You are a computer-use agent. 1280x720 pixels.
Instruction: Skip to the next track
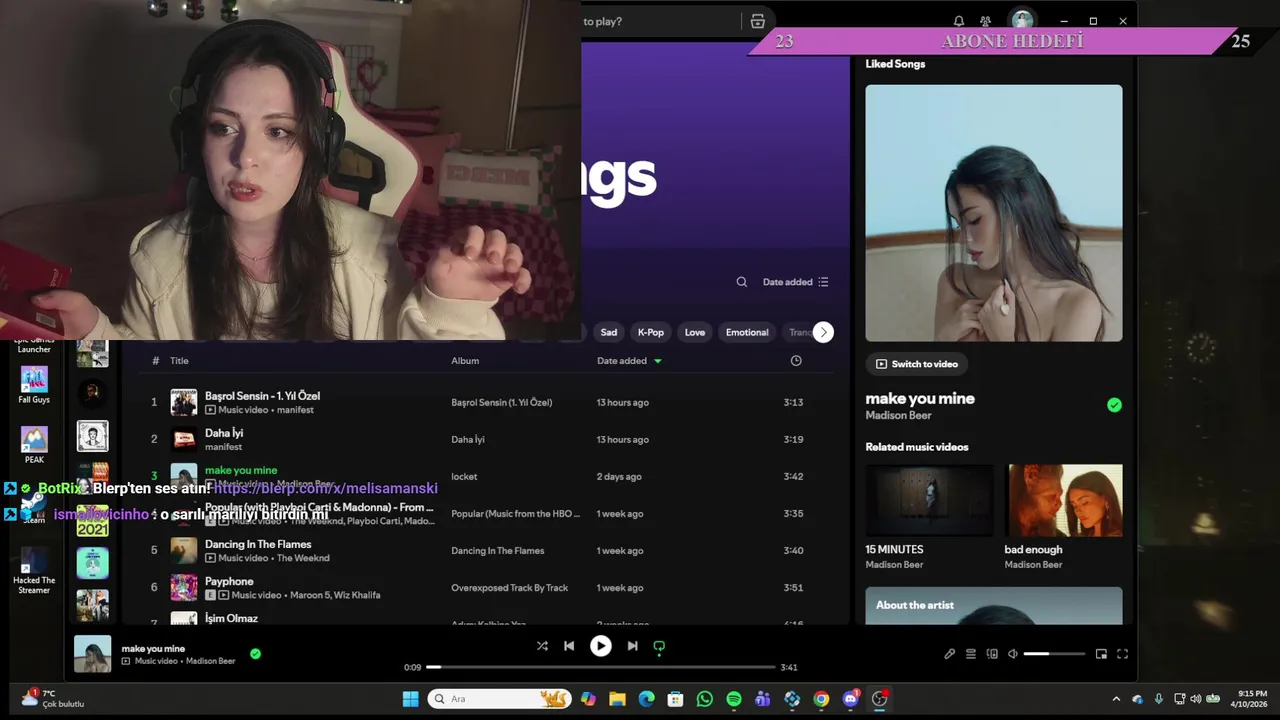632,646
